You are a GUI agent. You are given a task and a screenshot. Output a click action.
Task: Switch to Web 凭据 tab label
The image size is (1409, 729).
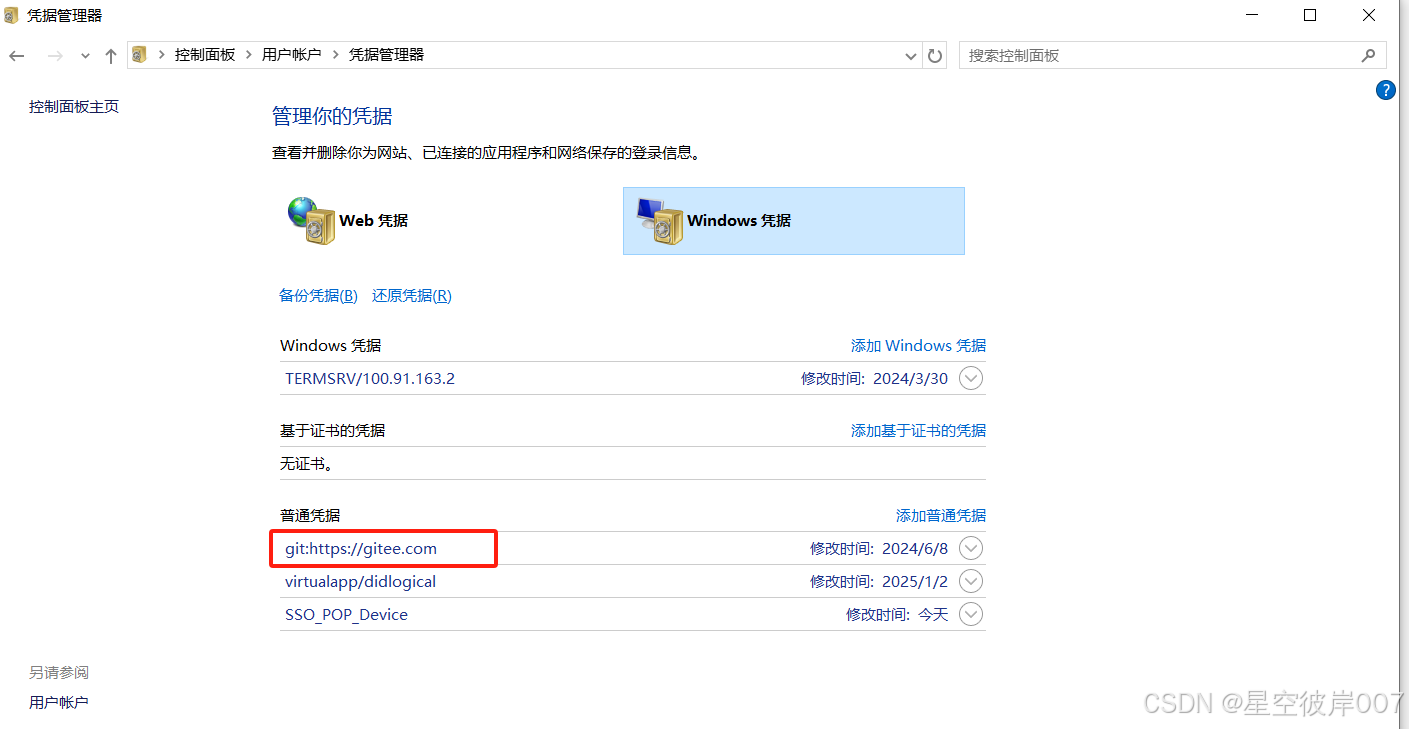[x=374, y=221]
